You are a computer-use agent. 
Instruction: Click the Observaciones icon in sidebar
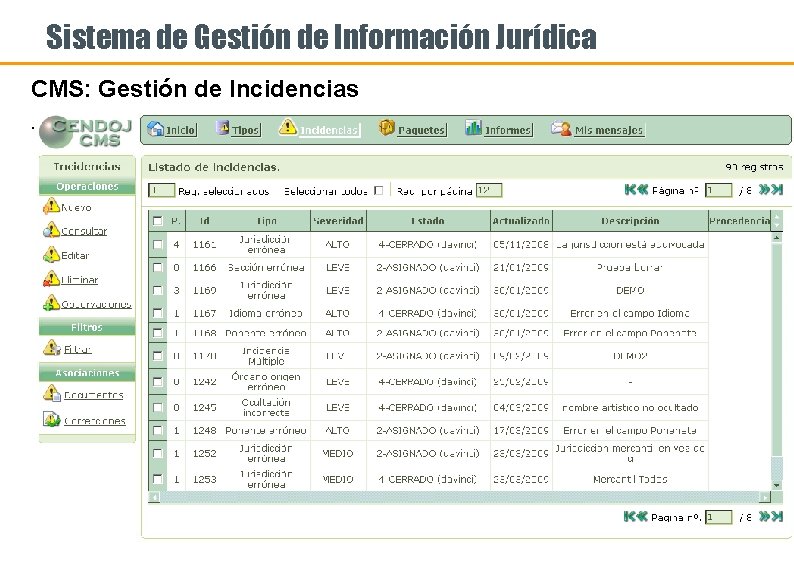[51, 303]
